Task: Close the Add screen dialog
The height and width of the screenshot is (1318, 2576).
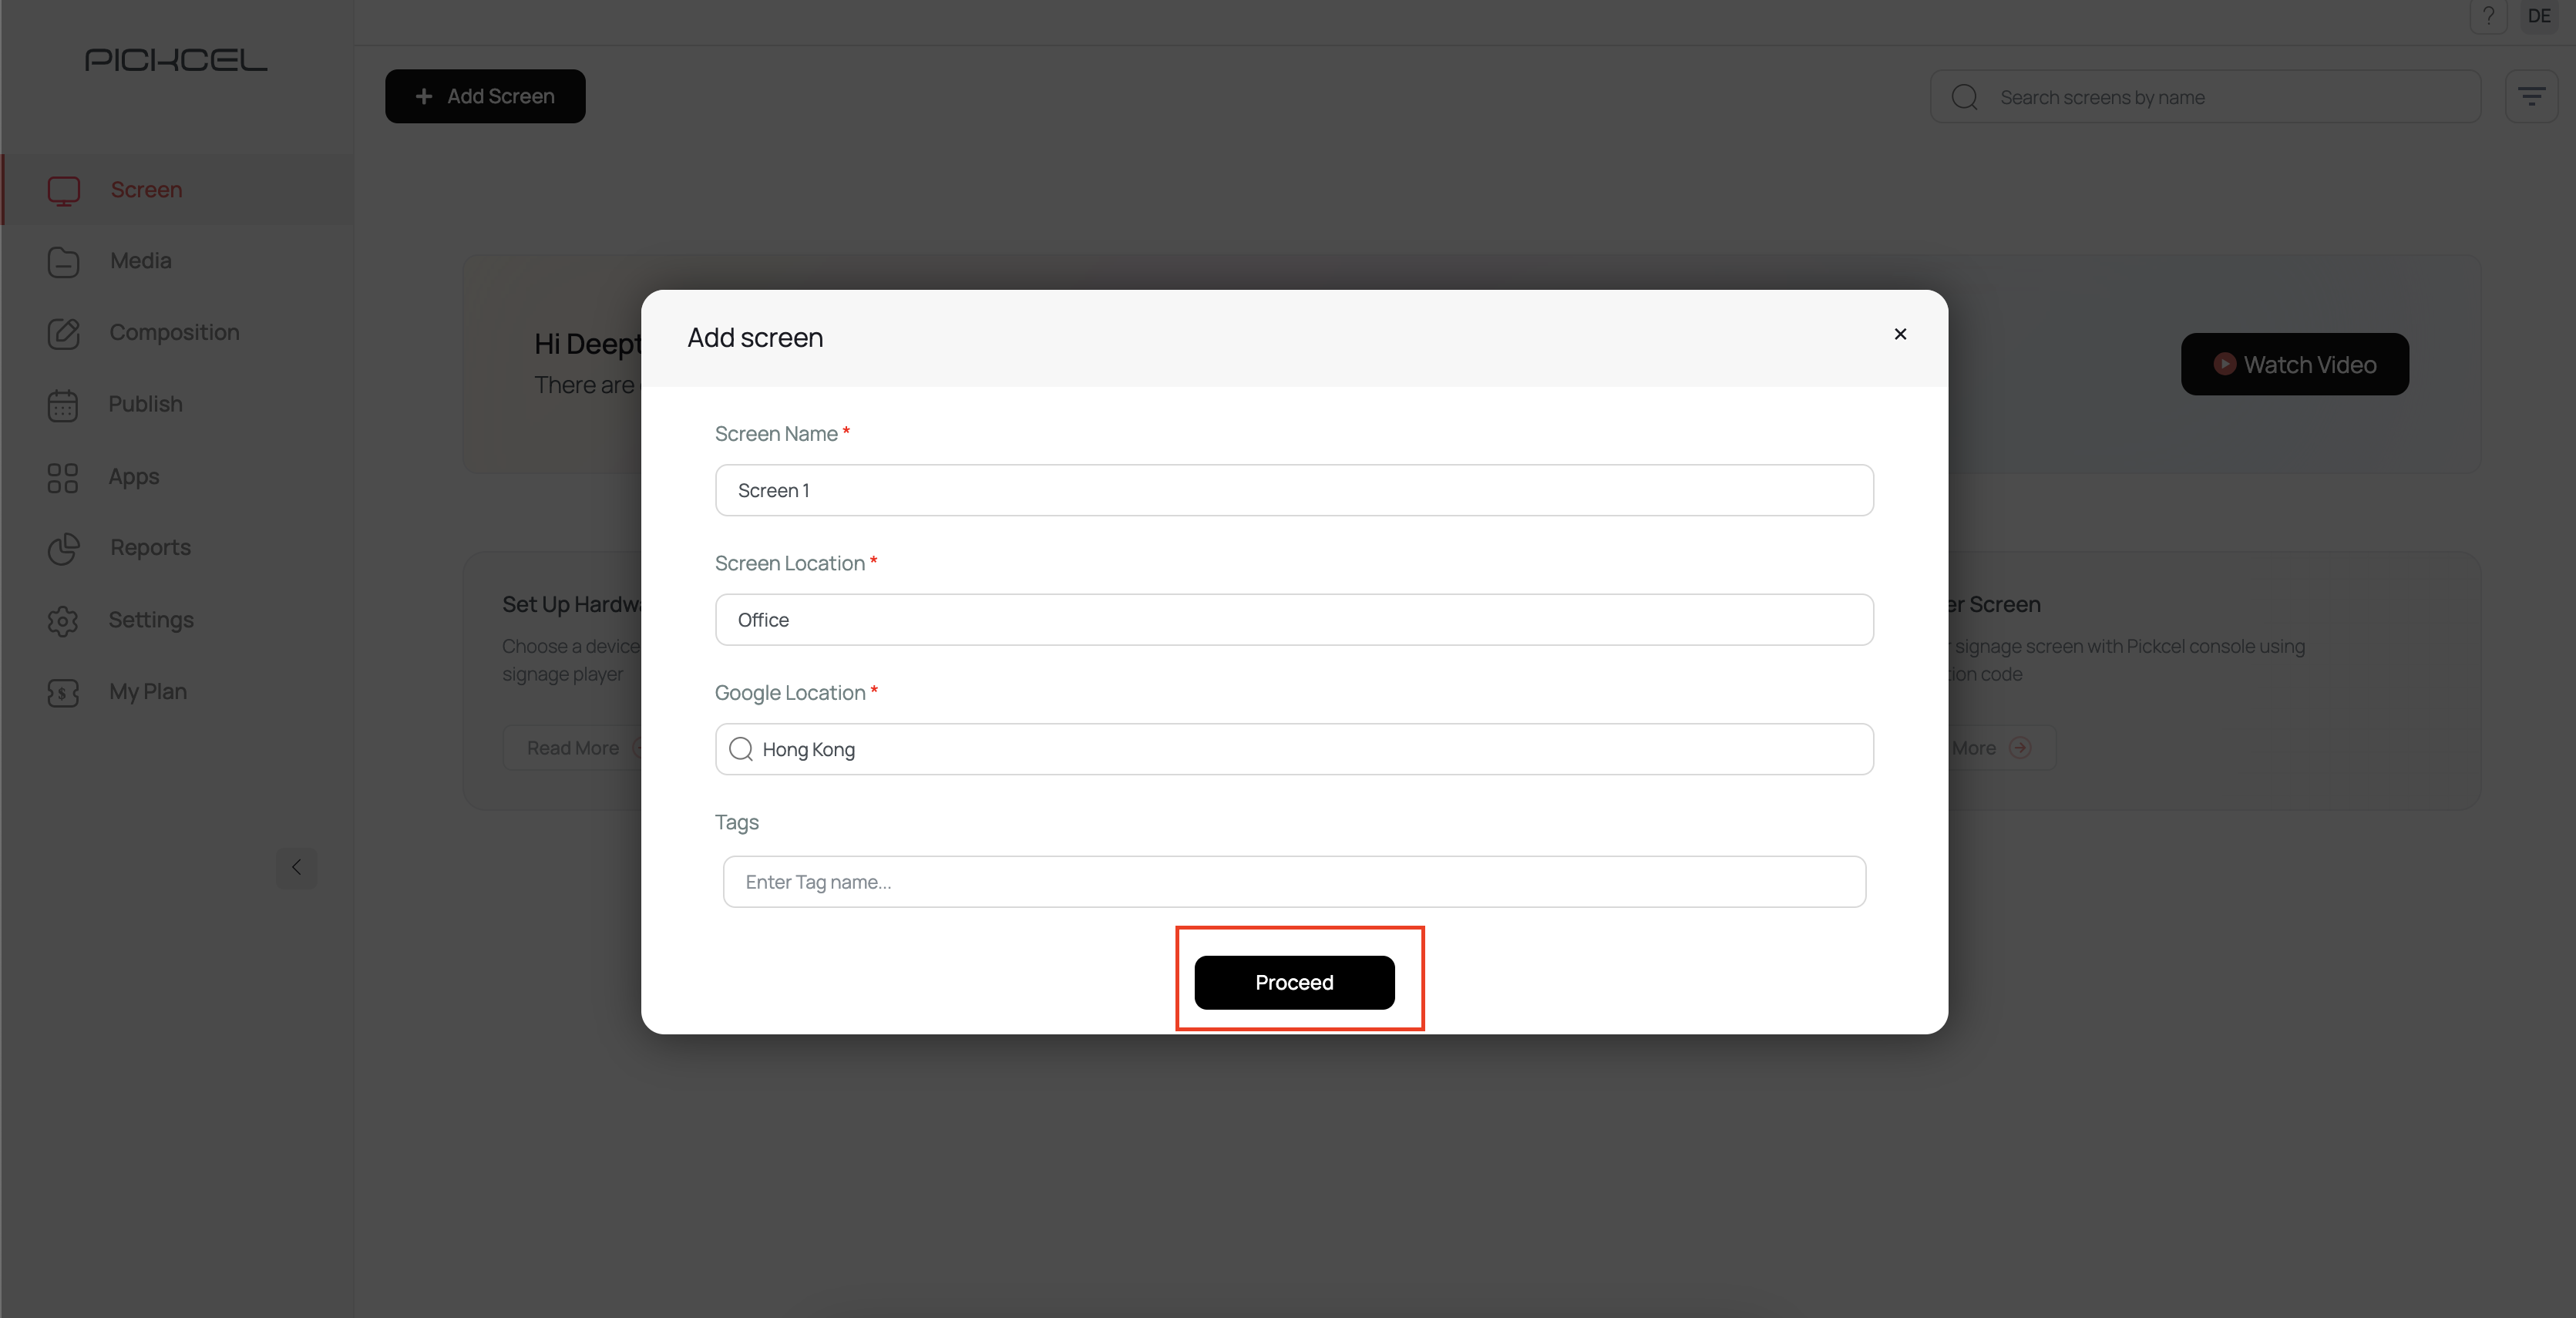Action: pos(1900,334)
